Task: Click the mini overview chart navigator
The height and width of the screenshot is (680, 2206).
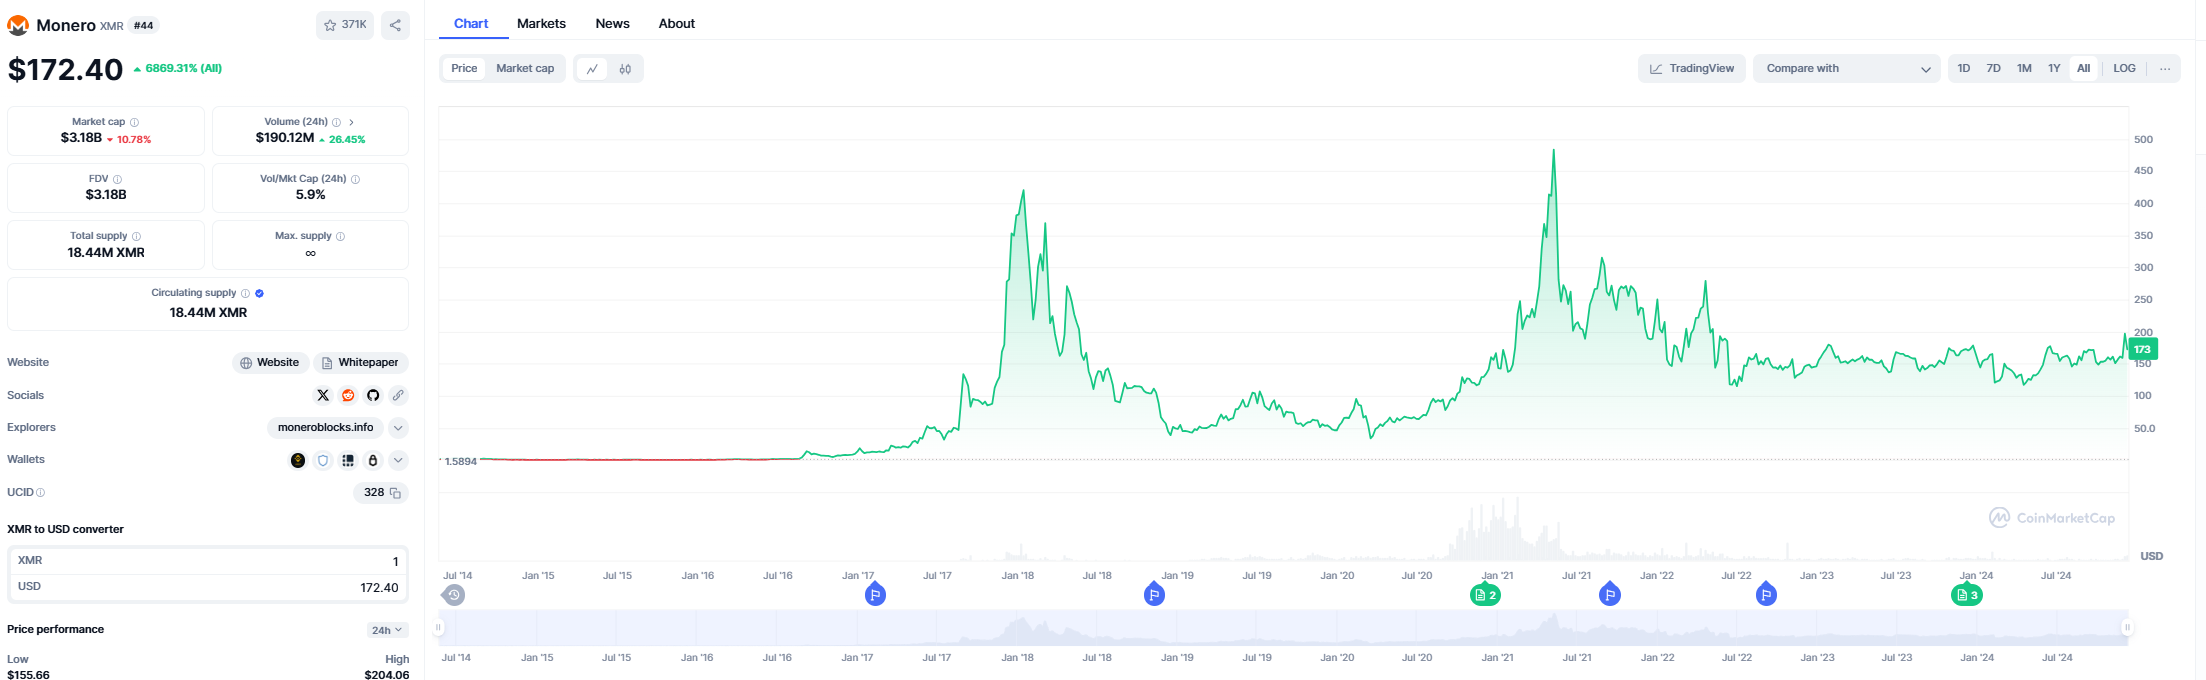Action: [1283, 628]
